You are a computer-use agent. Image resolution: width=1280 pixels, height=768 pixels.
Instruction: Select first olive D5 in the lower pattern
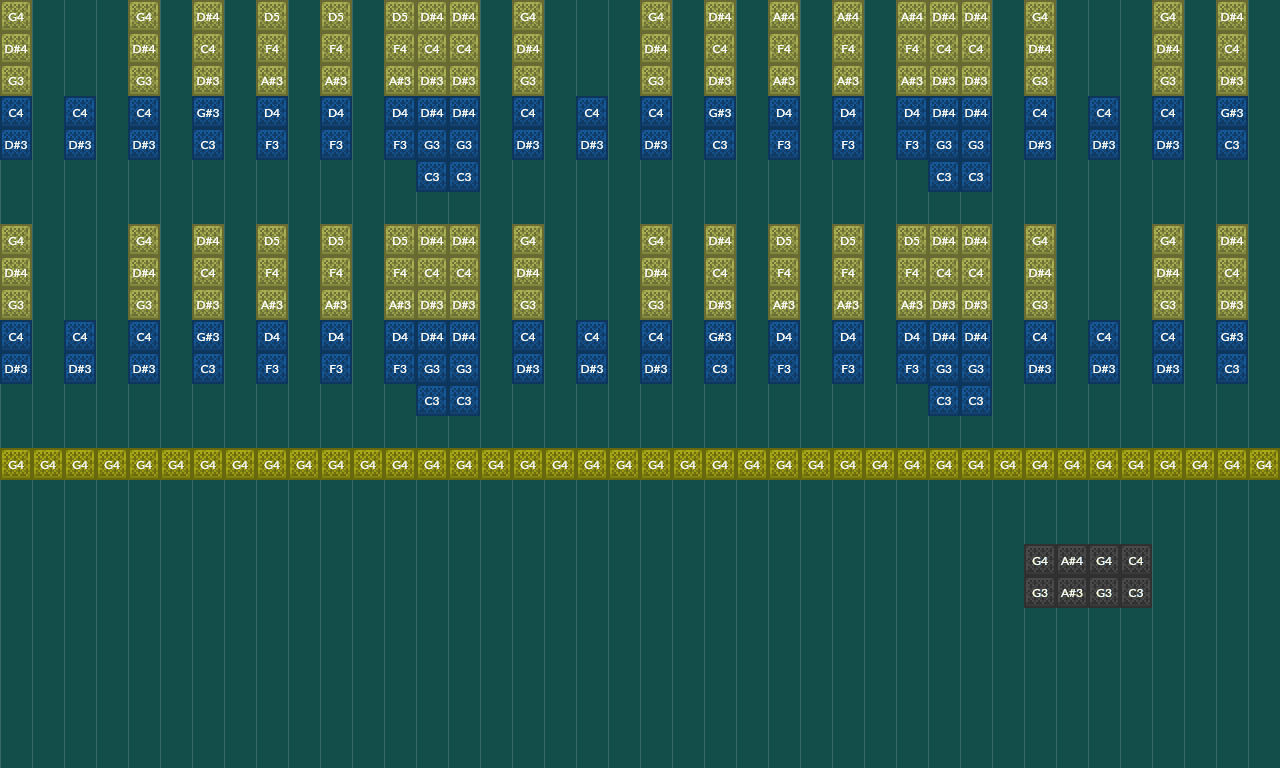(272, 241)
